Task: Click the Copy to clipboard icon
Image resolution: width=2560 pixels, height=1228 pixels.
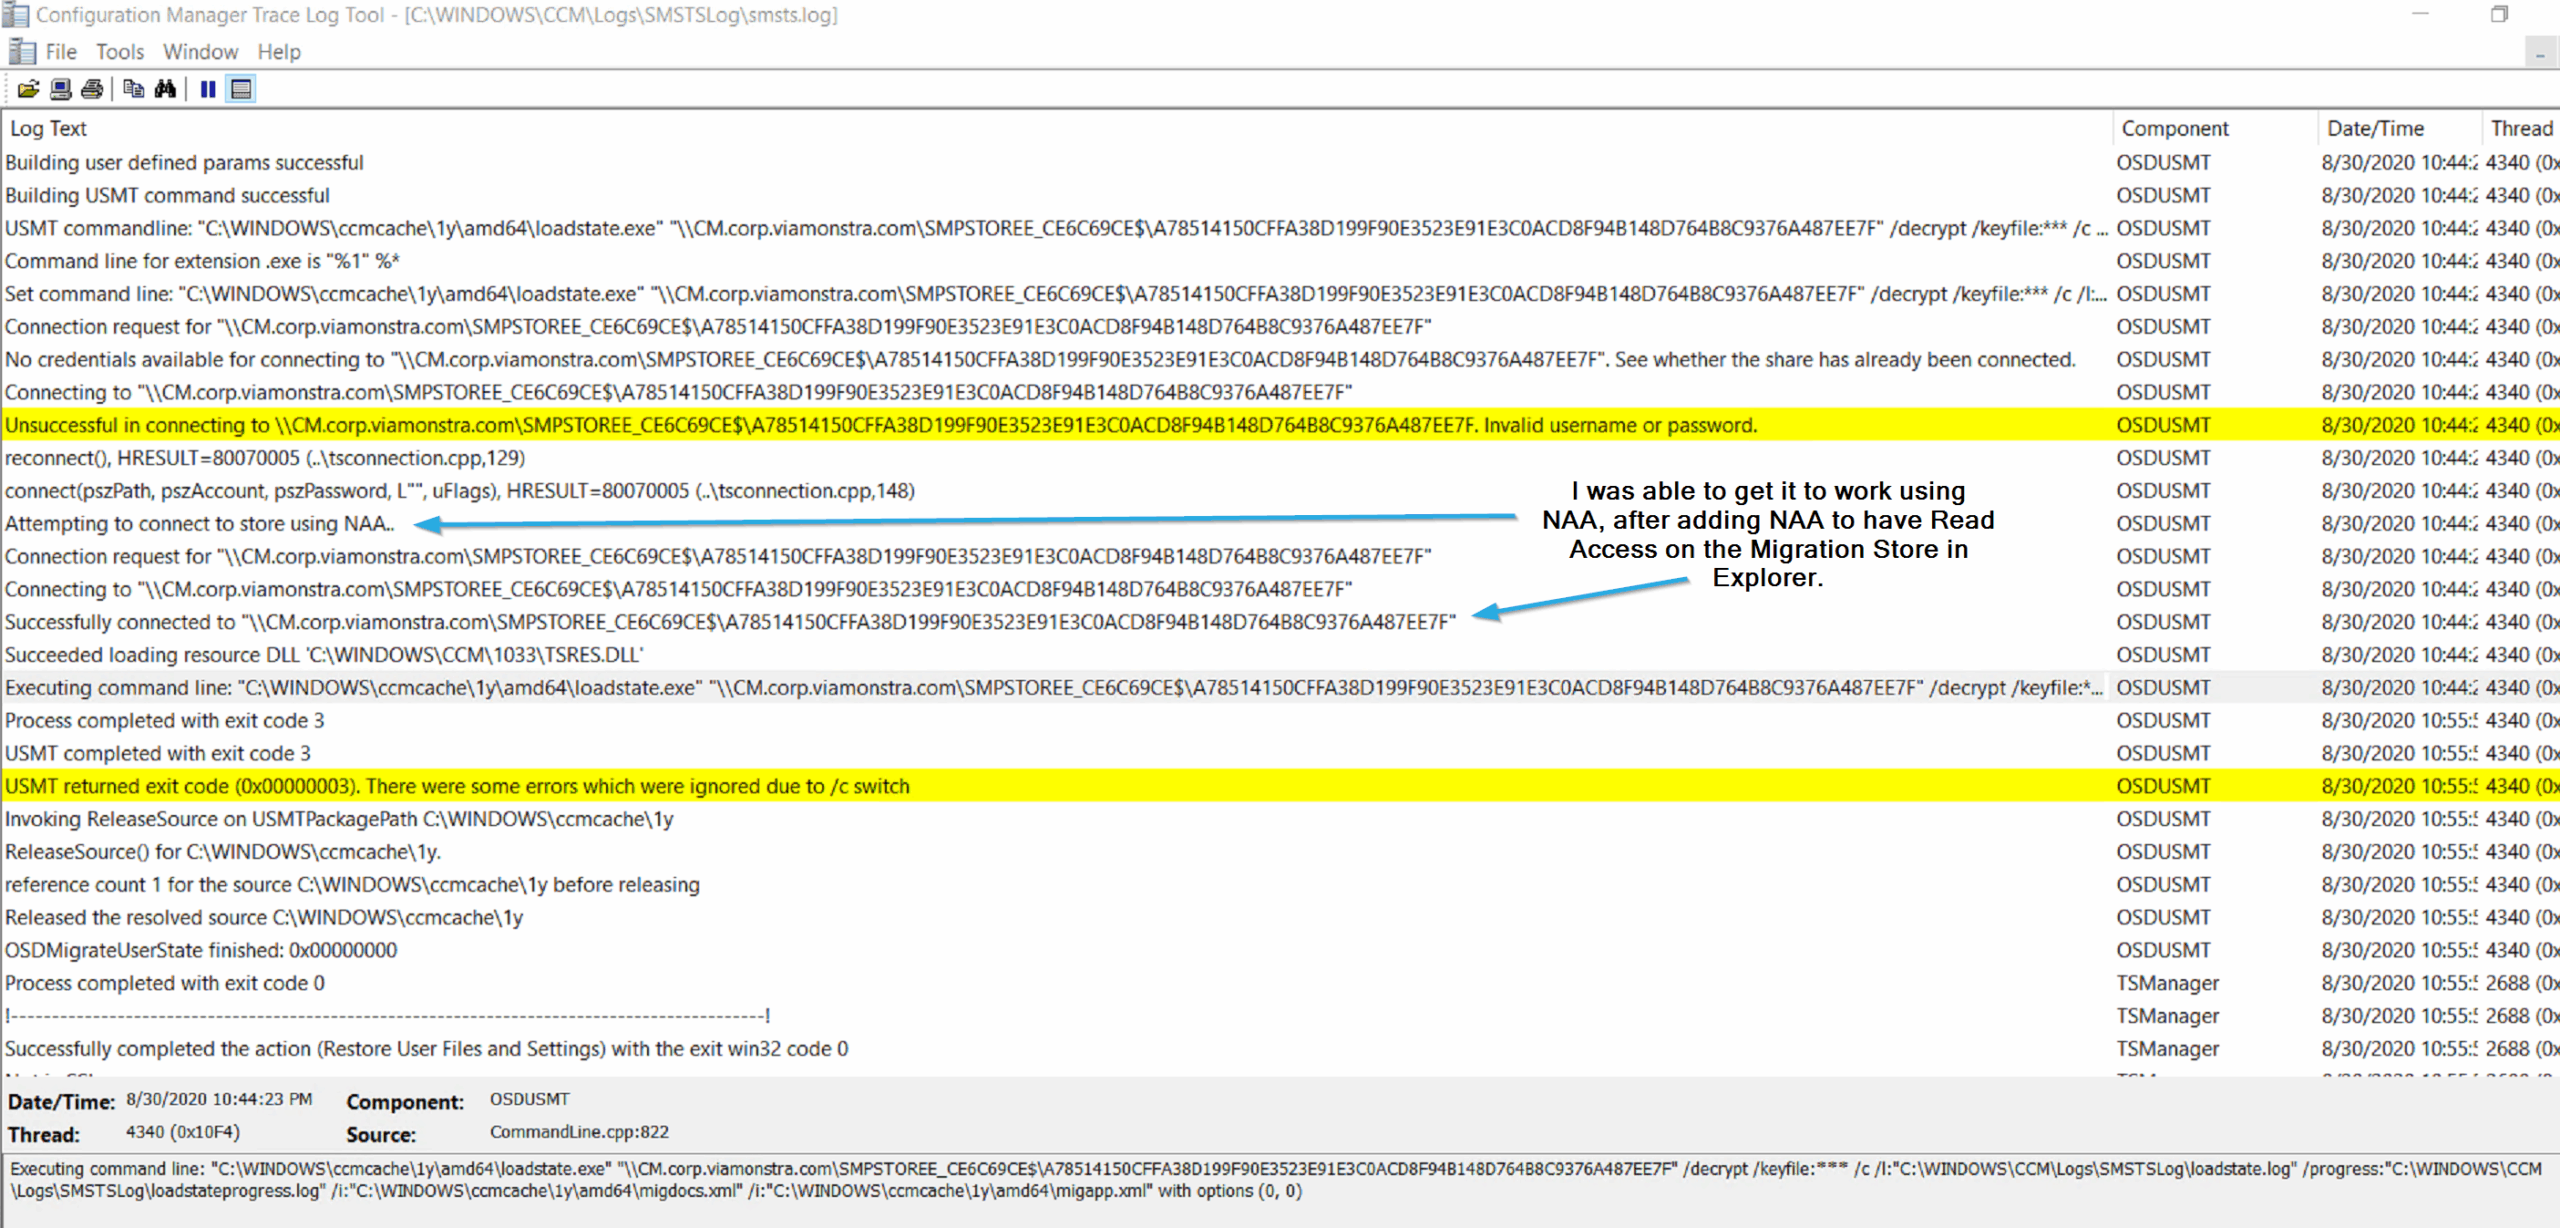Action: (133, 89)
